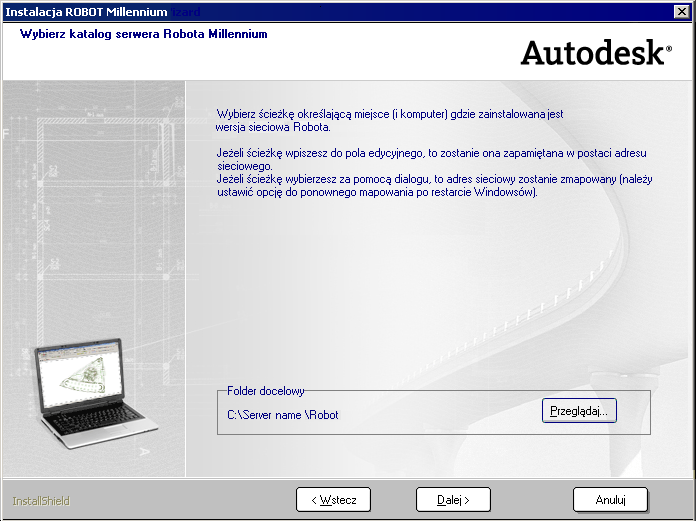
Task: Click heading Wybierz katalog serwera Robota Millennium
Action: click(143, 34)
